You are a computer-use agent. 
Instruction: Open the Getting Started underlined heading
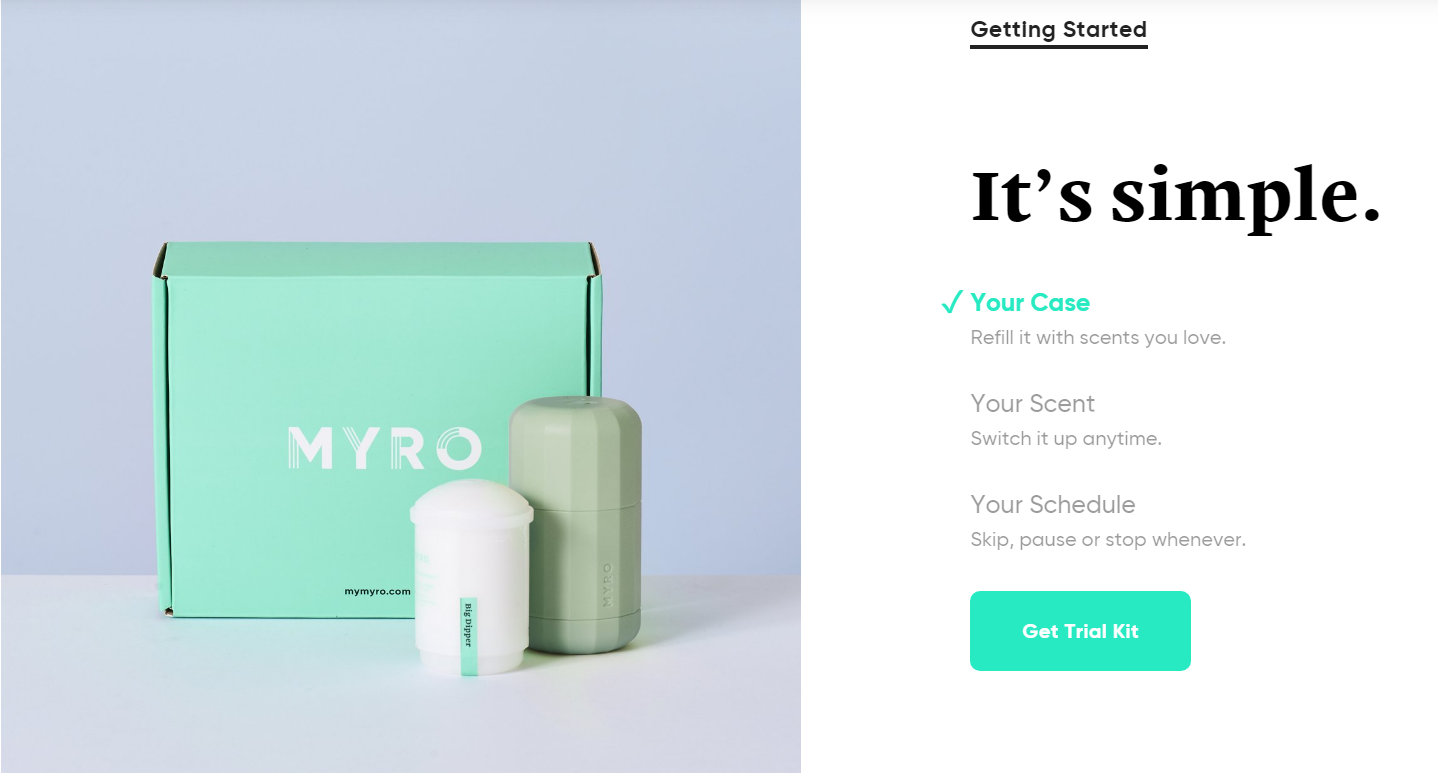[x=1059, y=30]
